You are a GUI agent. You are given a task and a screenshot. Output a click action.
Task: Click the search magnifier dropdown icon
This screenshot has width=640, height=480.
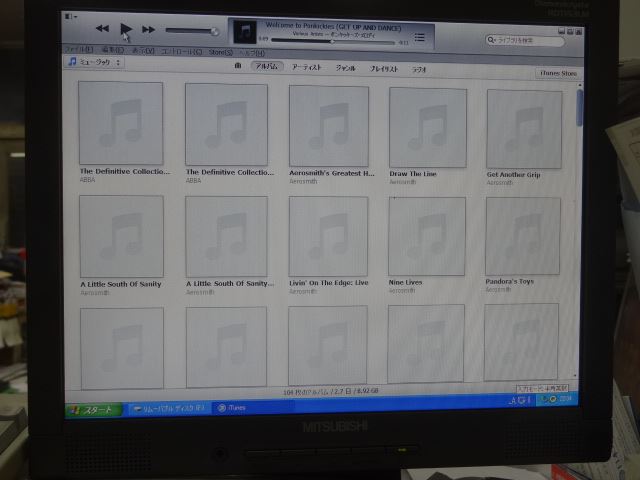coord(491,40)
